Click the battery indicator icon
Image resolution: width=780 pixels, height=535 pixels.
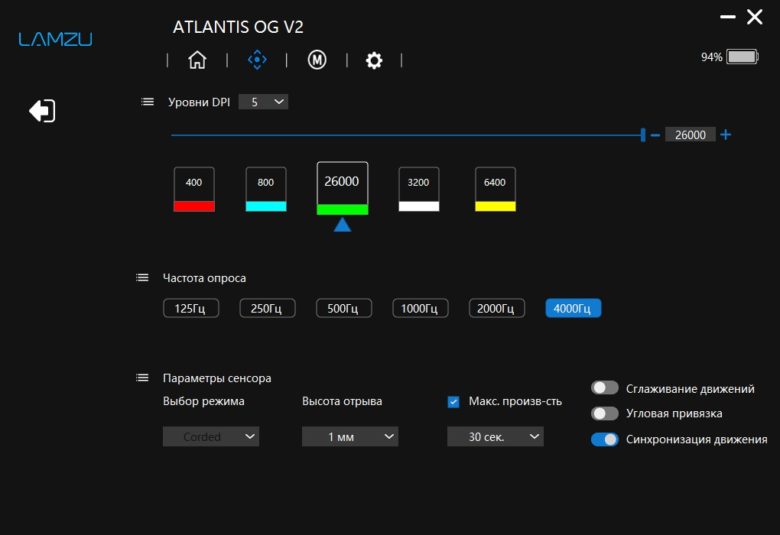(742, 57)
